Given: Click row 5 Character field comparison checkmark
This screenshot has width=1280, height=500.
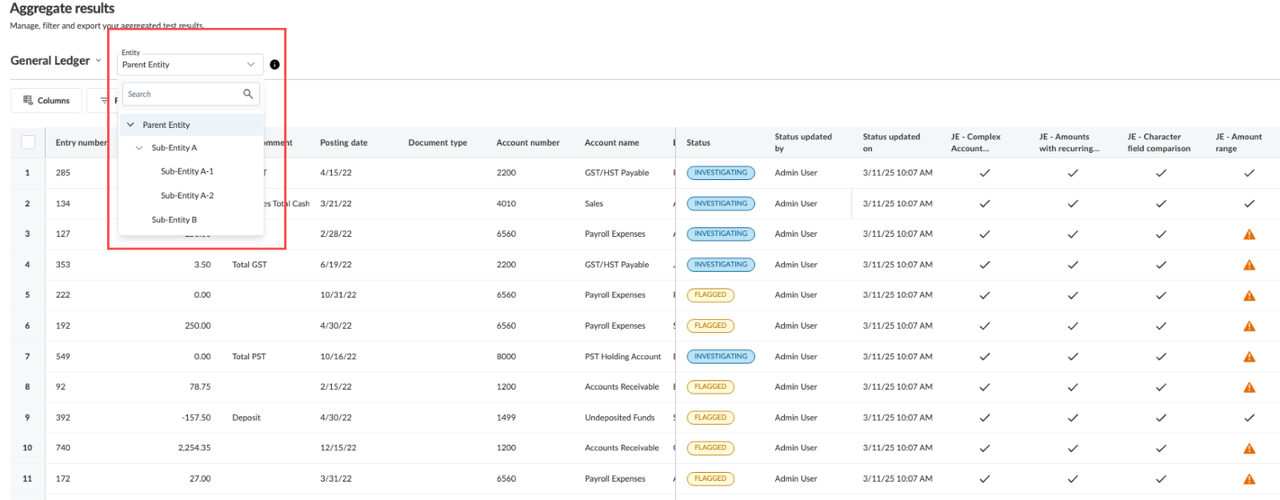Looking at the screenshot, I should coord(1160,296).
